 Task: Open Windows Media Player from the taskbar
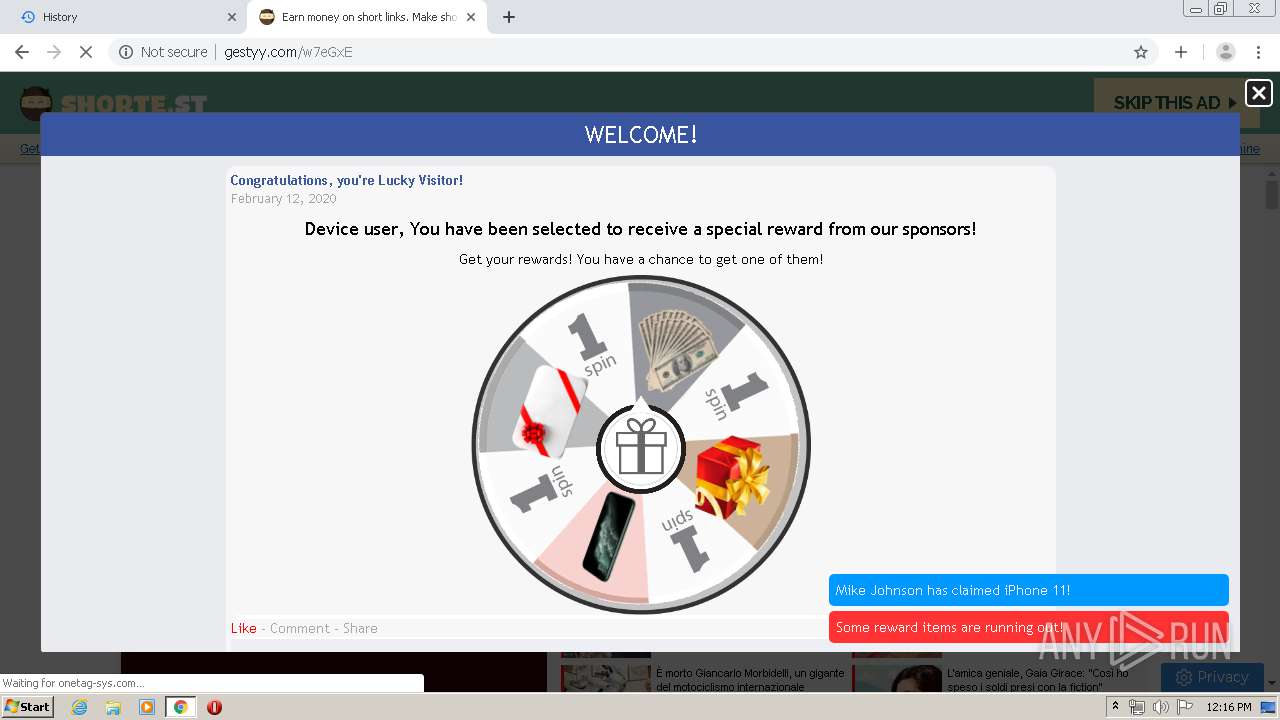point(147,707)
